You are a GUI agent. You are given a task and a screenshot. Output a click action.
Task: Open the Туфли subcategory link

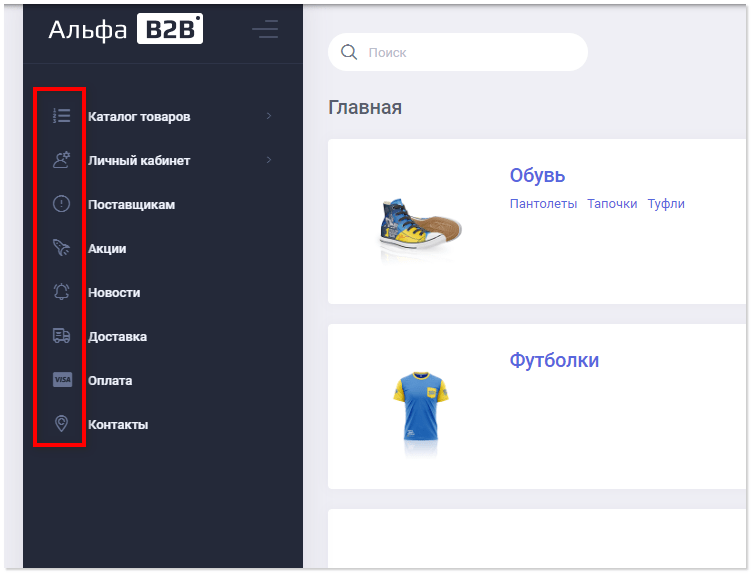[666, 204]
